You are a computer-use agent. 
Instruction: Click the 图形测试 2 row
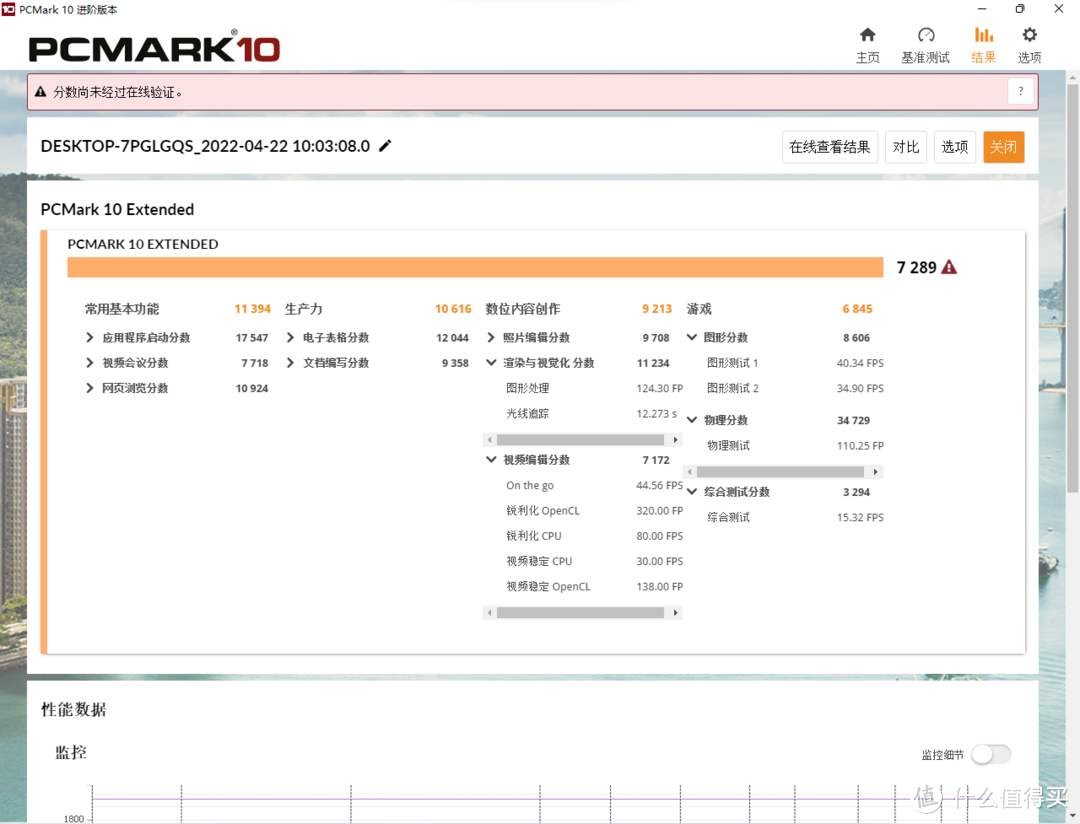point(795,388)
